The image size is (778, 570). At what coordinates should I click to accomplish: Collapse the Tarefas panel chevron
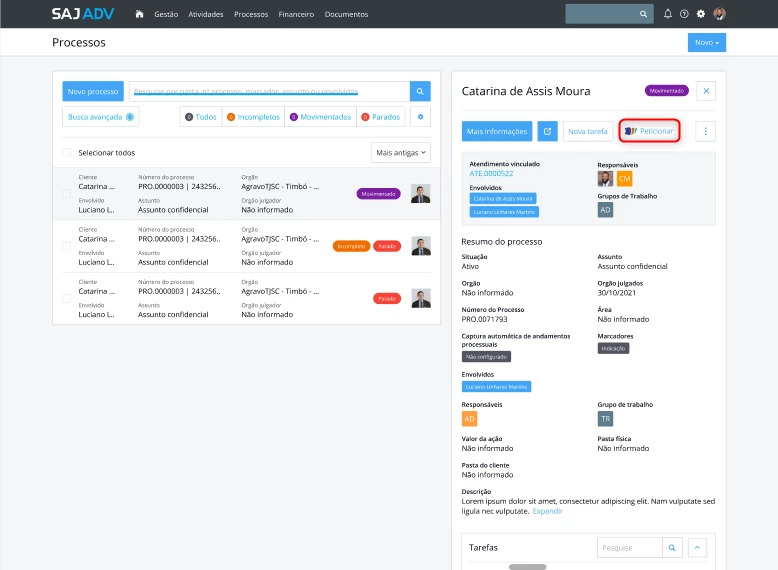[x=698, y=548]
